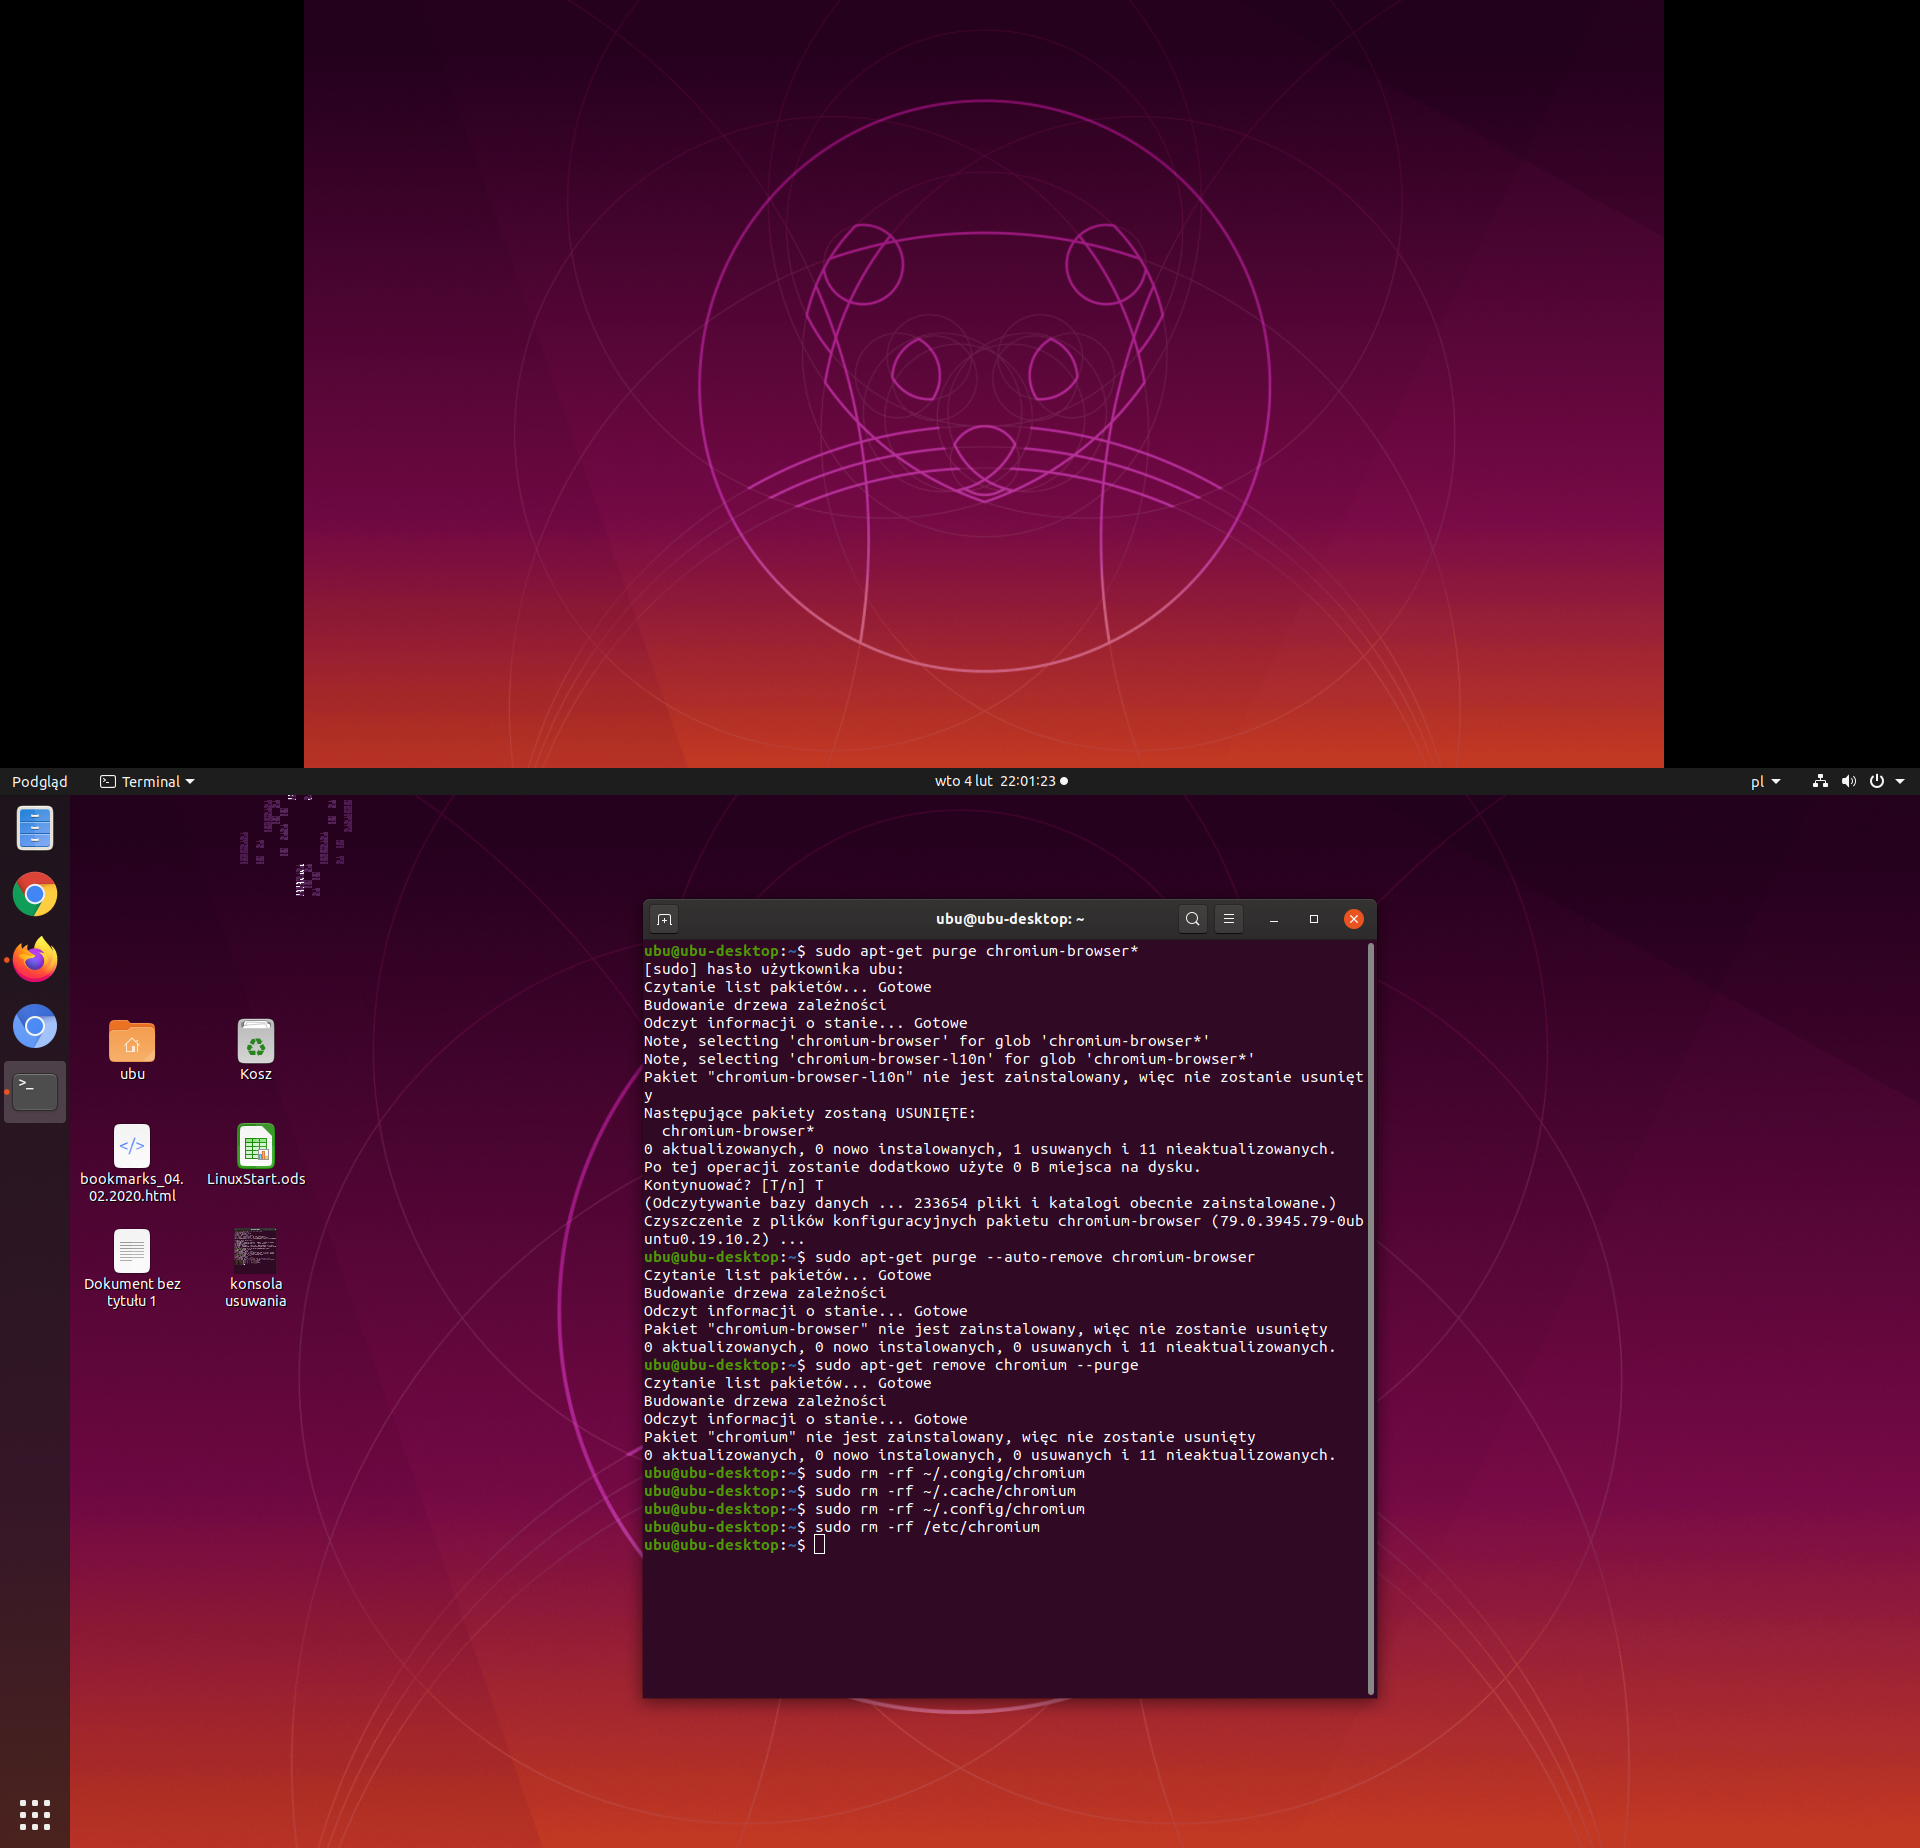Minimize the terminal window
1920x1848 pixels.
point(1274,919)
